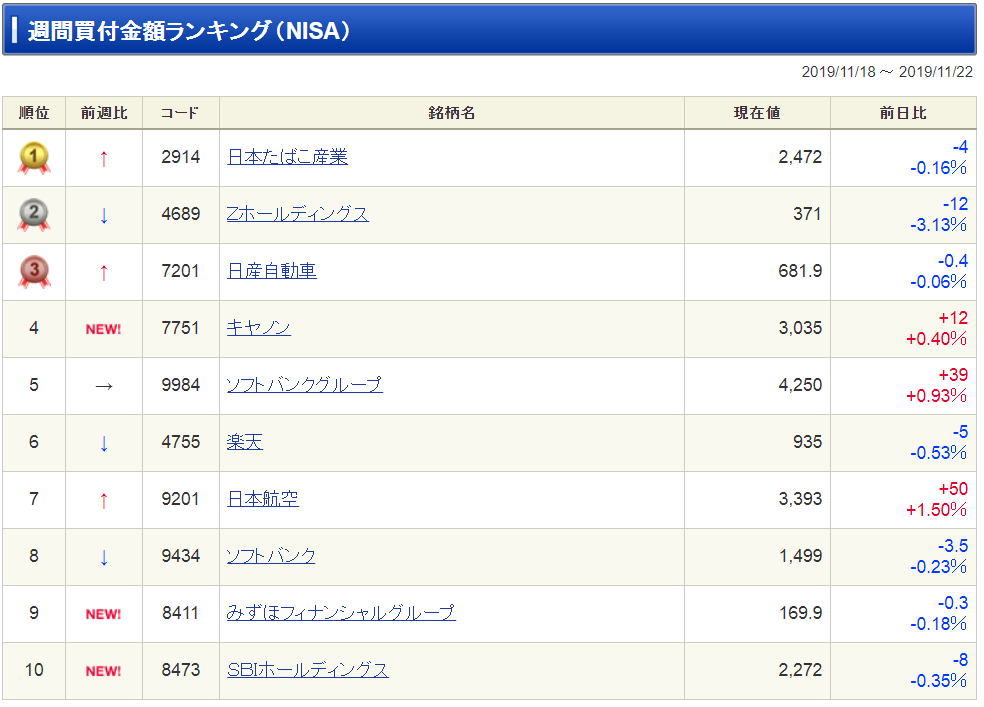Click stock code 4689

[x=181, y=214]
